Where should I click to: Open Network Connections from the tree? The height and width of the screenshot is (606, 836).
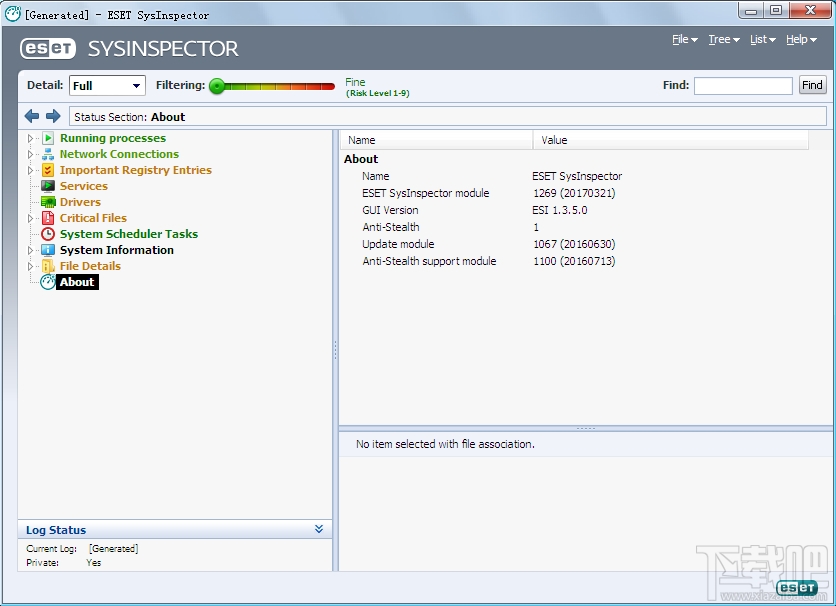(48, 153)
